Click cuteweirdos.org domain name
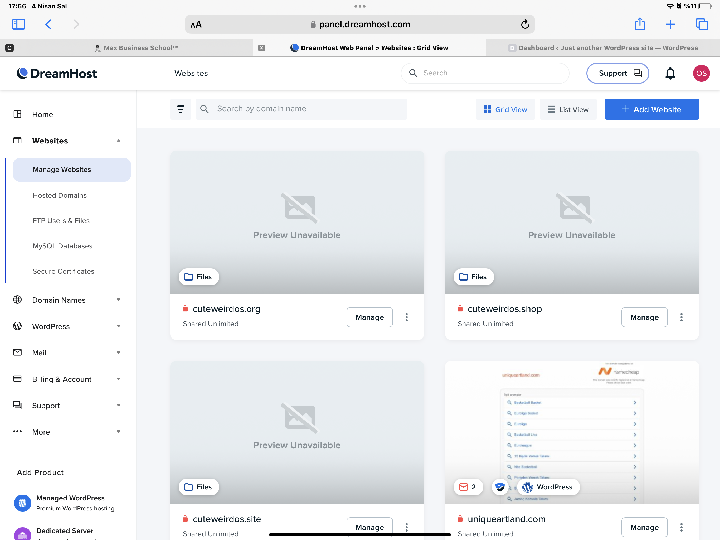Image resolution: width=720 pixels, height=540 pixels. coord(226,309)
